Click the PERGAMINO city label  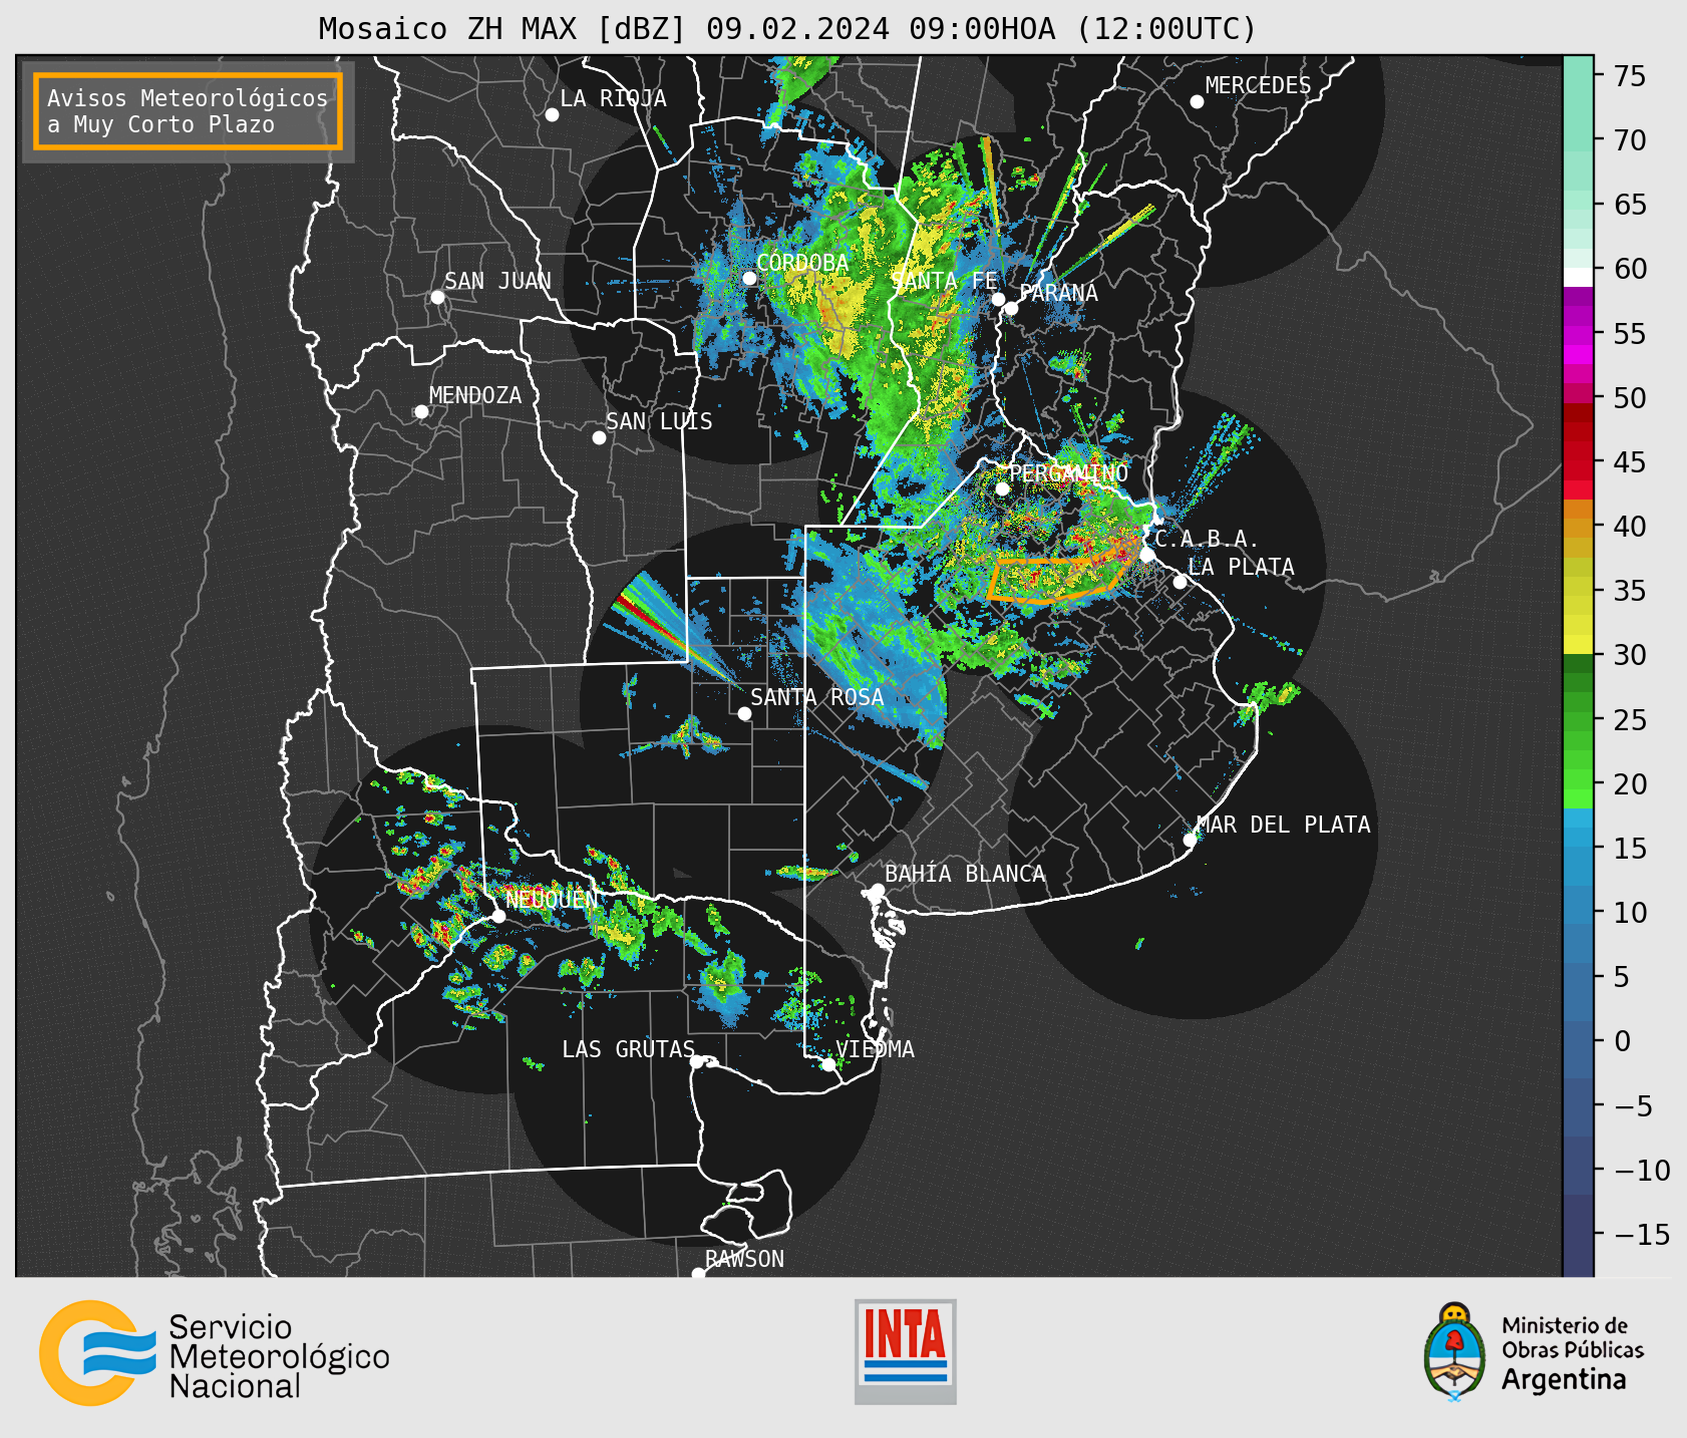pyautogui.click(x=1068, y=473)
